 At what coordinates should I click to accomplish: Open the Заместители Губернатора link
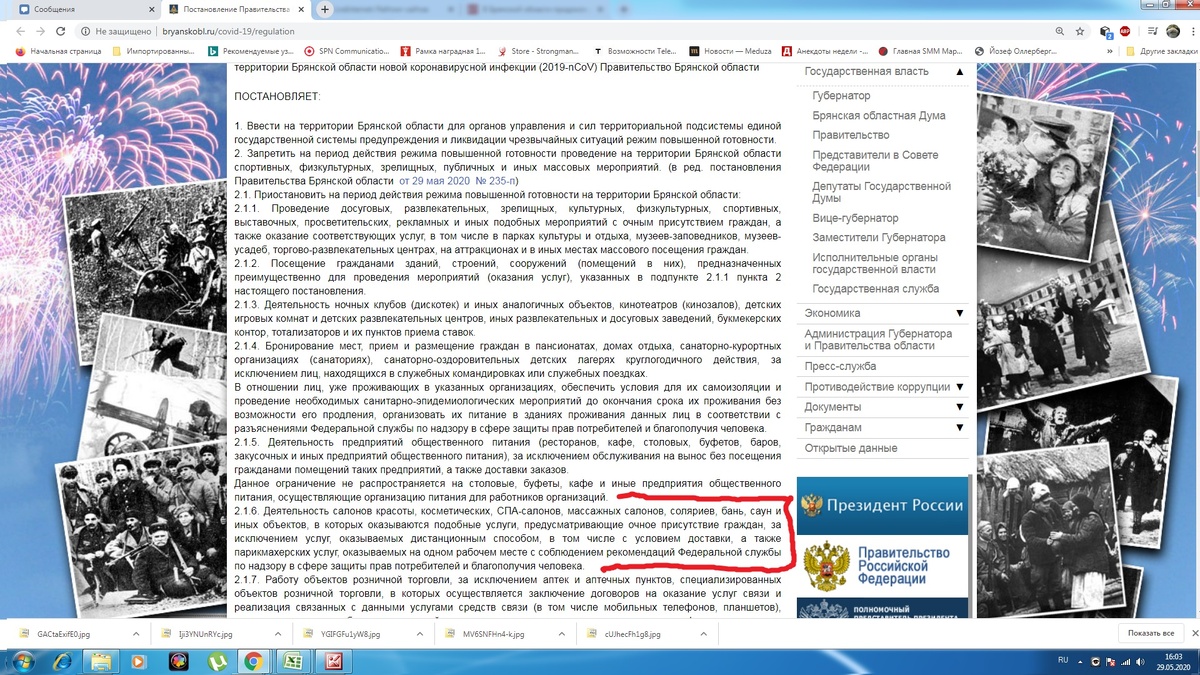pyautogui.click(x=879, y=238)
